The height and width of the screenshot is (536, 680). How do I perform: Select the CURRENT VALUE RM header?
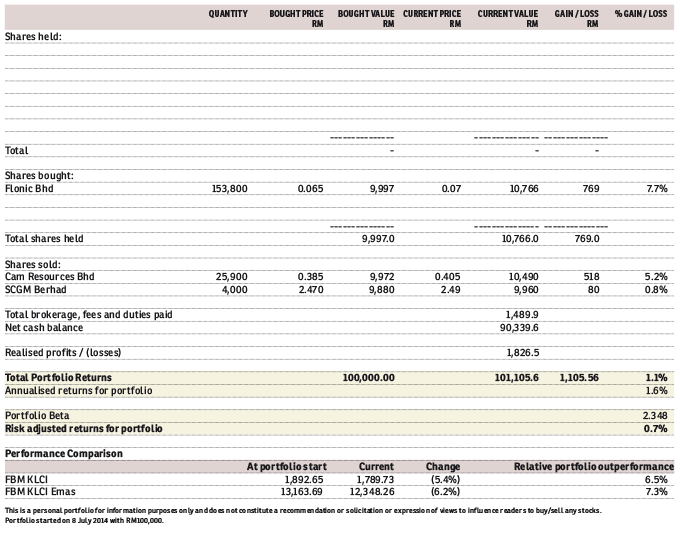[508, 17]
